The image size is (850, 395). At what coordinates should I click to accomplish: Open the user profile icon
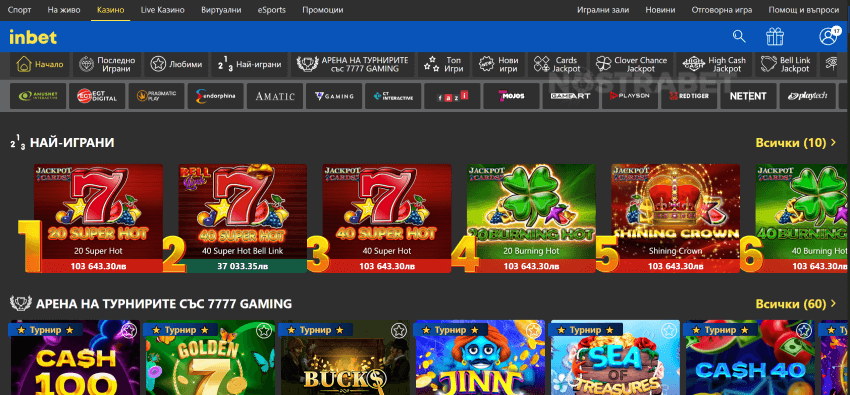click(828, 36)
